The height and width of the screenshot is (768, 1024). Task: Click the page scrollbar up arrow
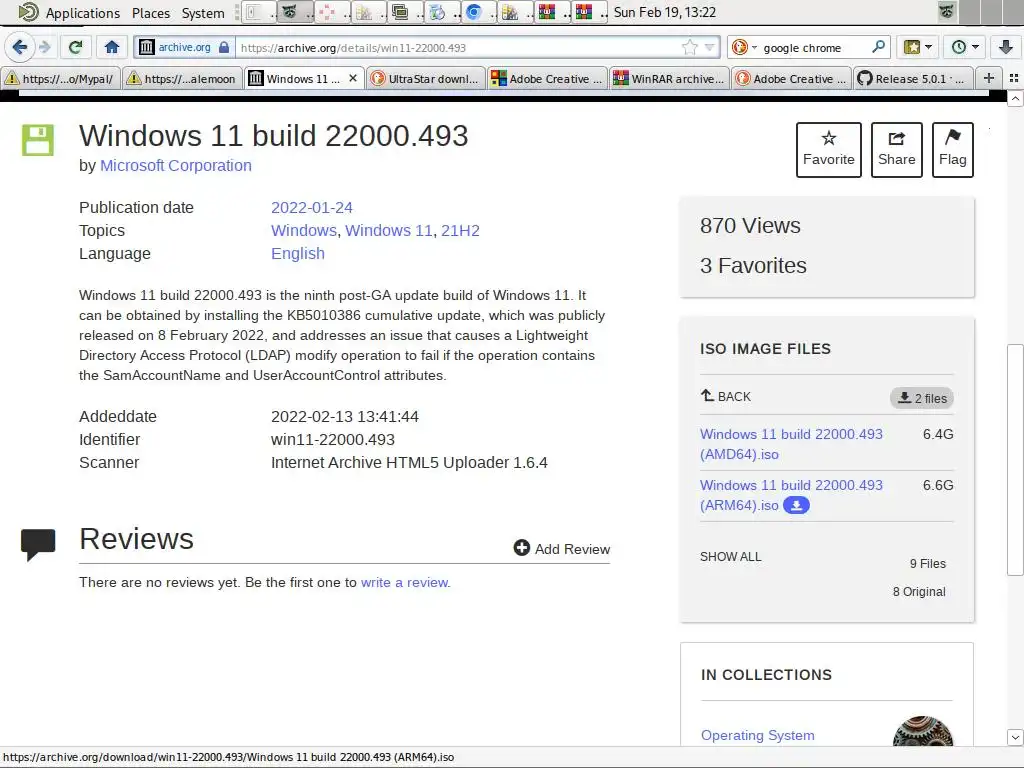1015,99
